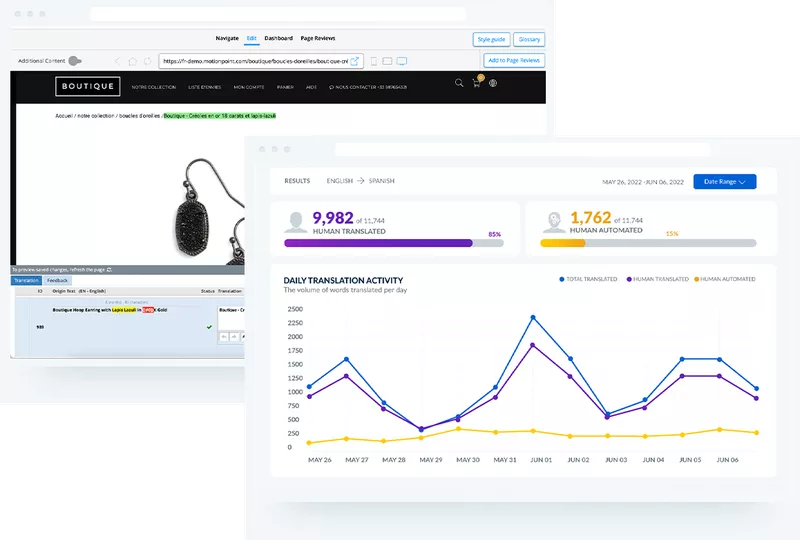Image resolution: width=800 pixels, height=540 pixels.
Task: Click the BOUTIQUE logo
Action: tap(88, 86)
